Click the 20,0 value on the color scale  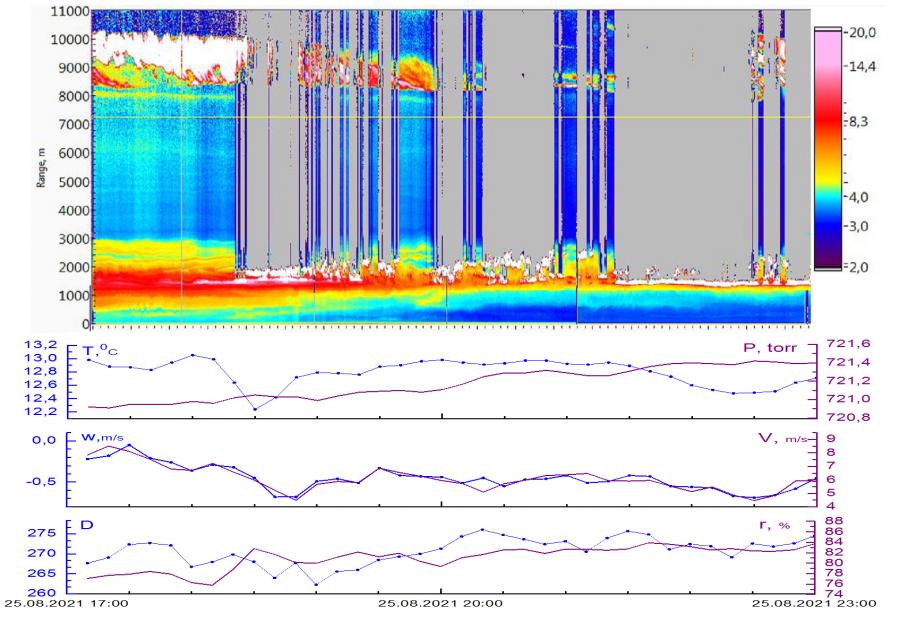(862, 33)
